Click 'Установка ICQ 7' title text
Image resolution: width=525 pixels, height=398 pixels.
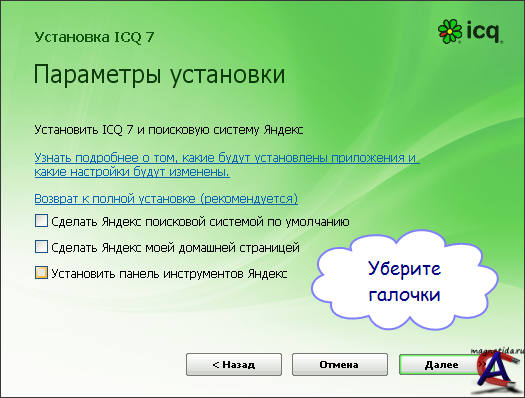point(94,37)
